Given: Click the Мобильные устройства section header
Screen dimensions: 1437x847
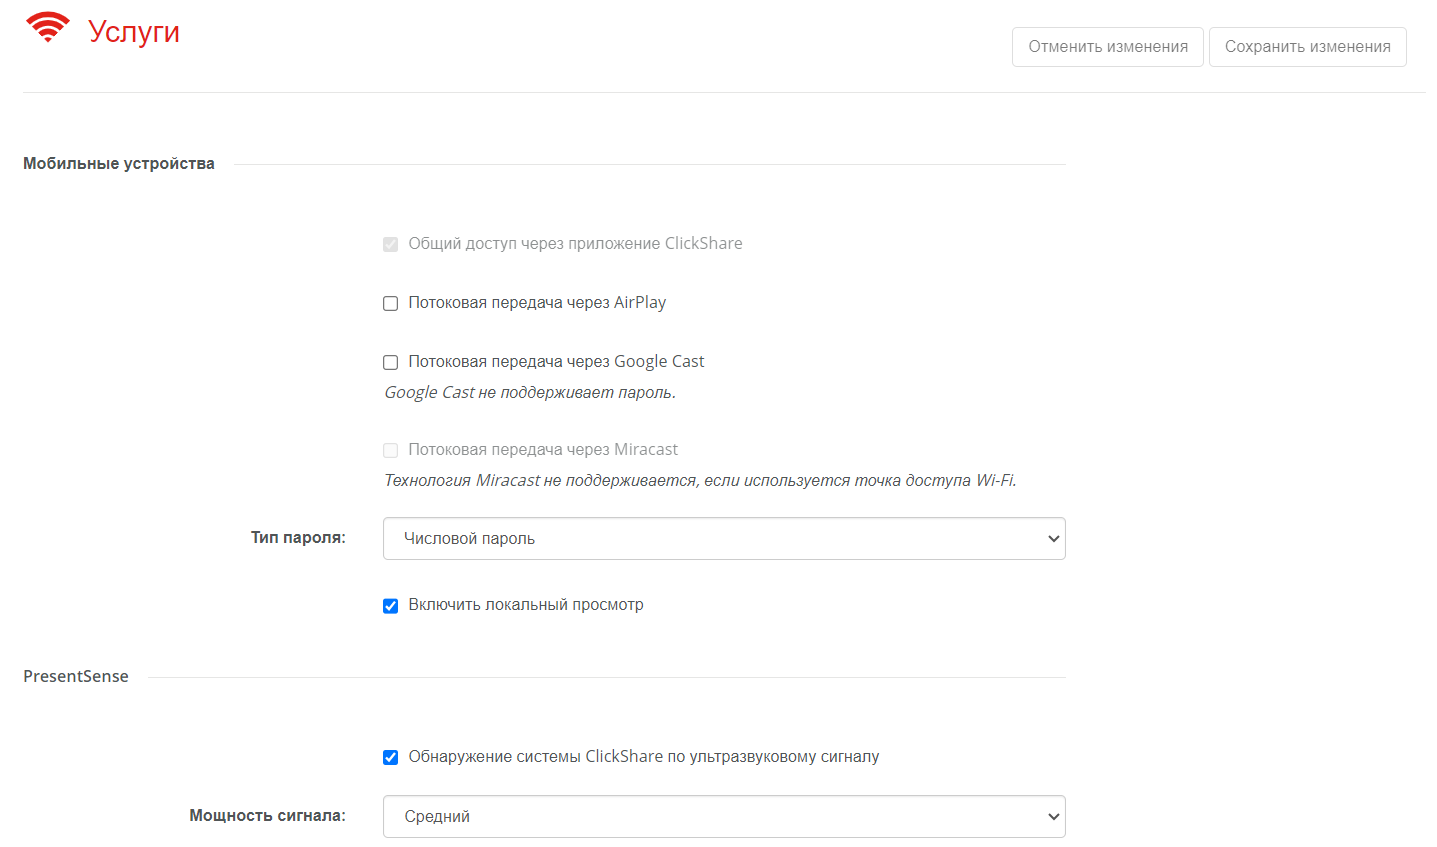Looking at the screenshot, I should tap(119, 163).
